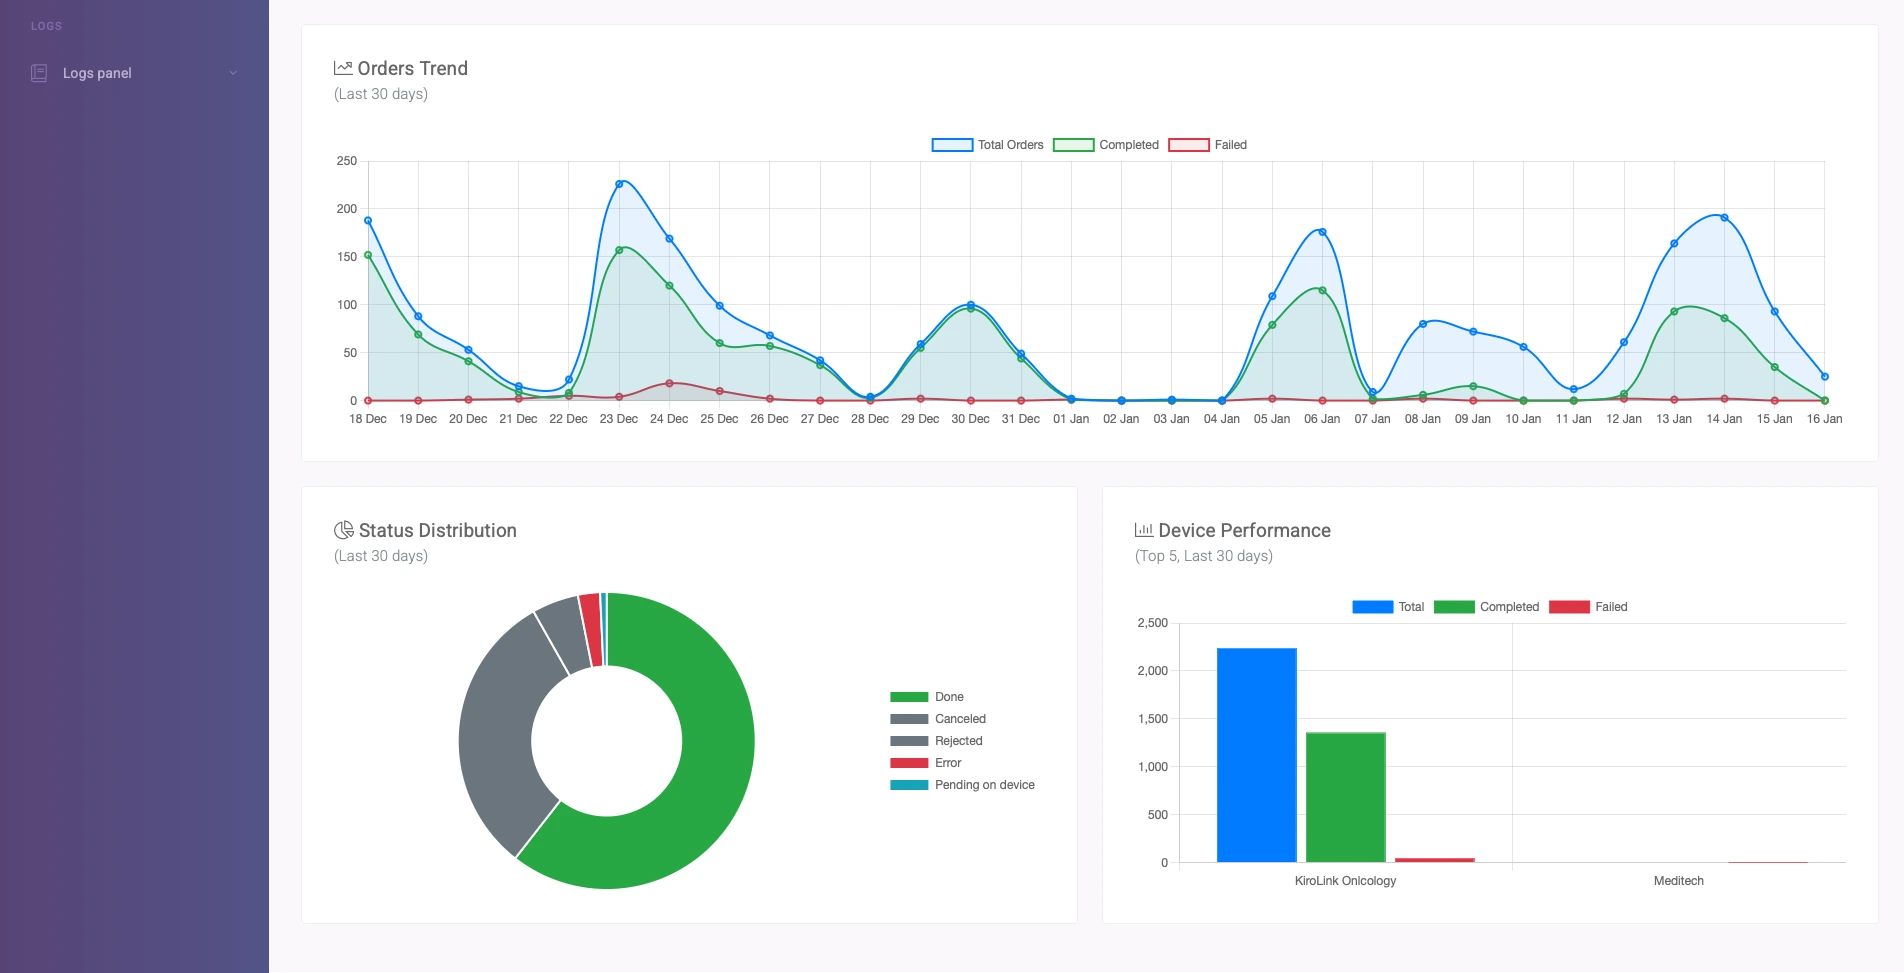Click the Meditech label on the axis
The width and height of the screenshot is (1904, 973).
click(x=1678, y=880)
